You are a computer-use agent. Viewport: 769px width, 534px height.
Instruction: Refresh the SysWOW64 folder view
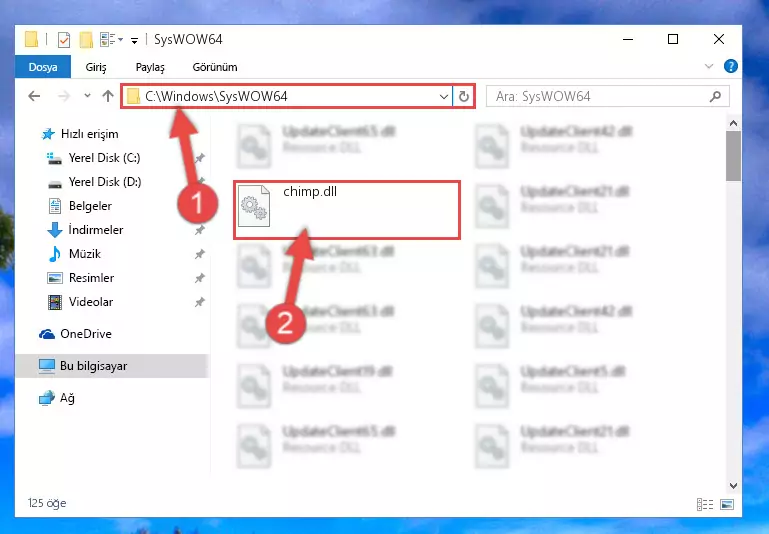[x=463, y=96]
